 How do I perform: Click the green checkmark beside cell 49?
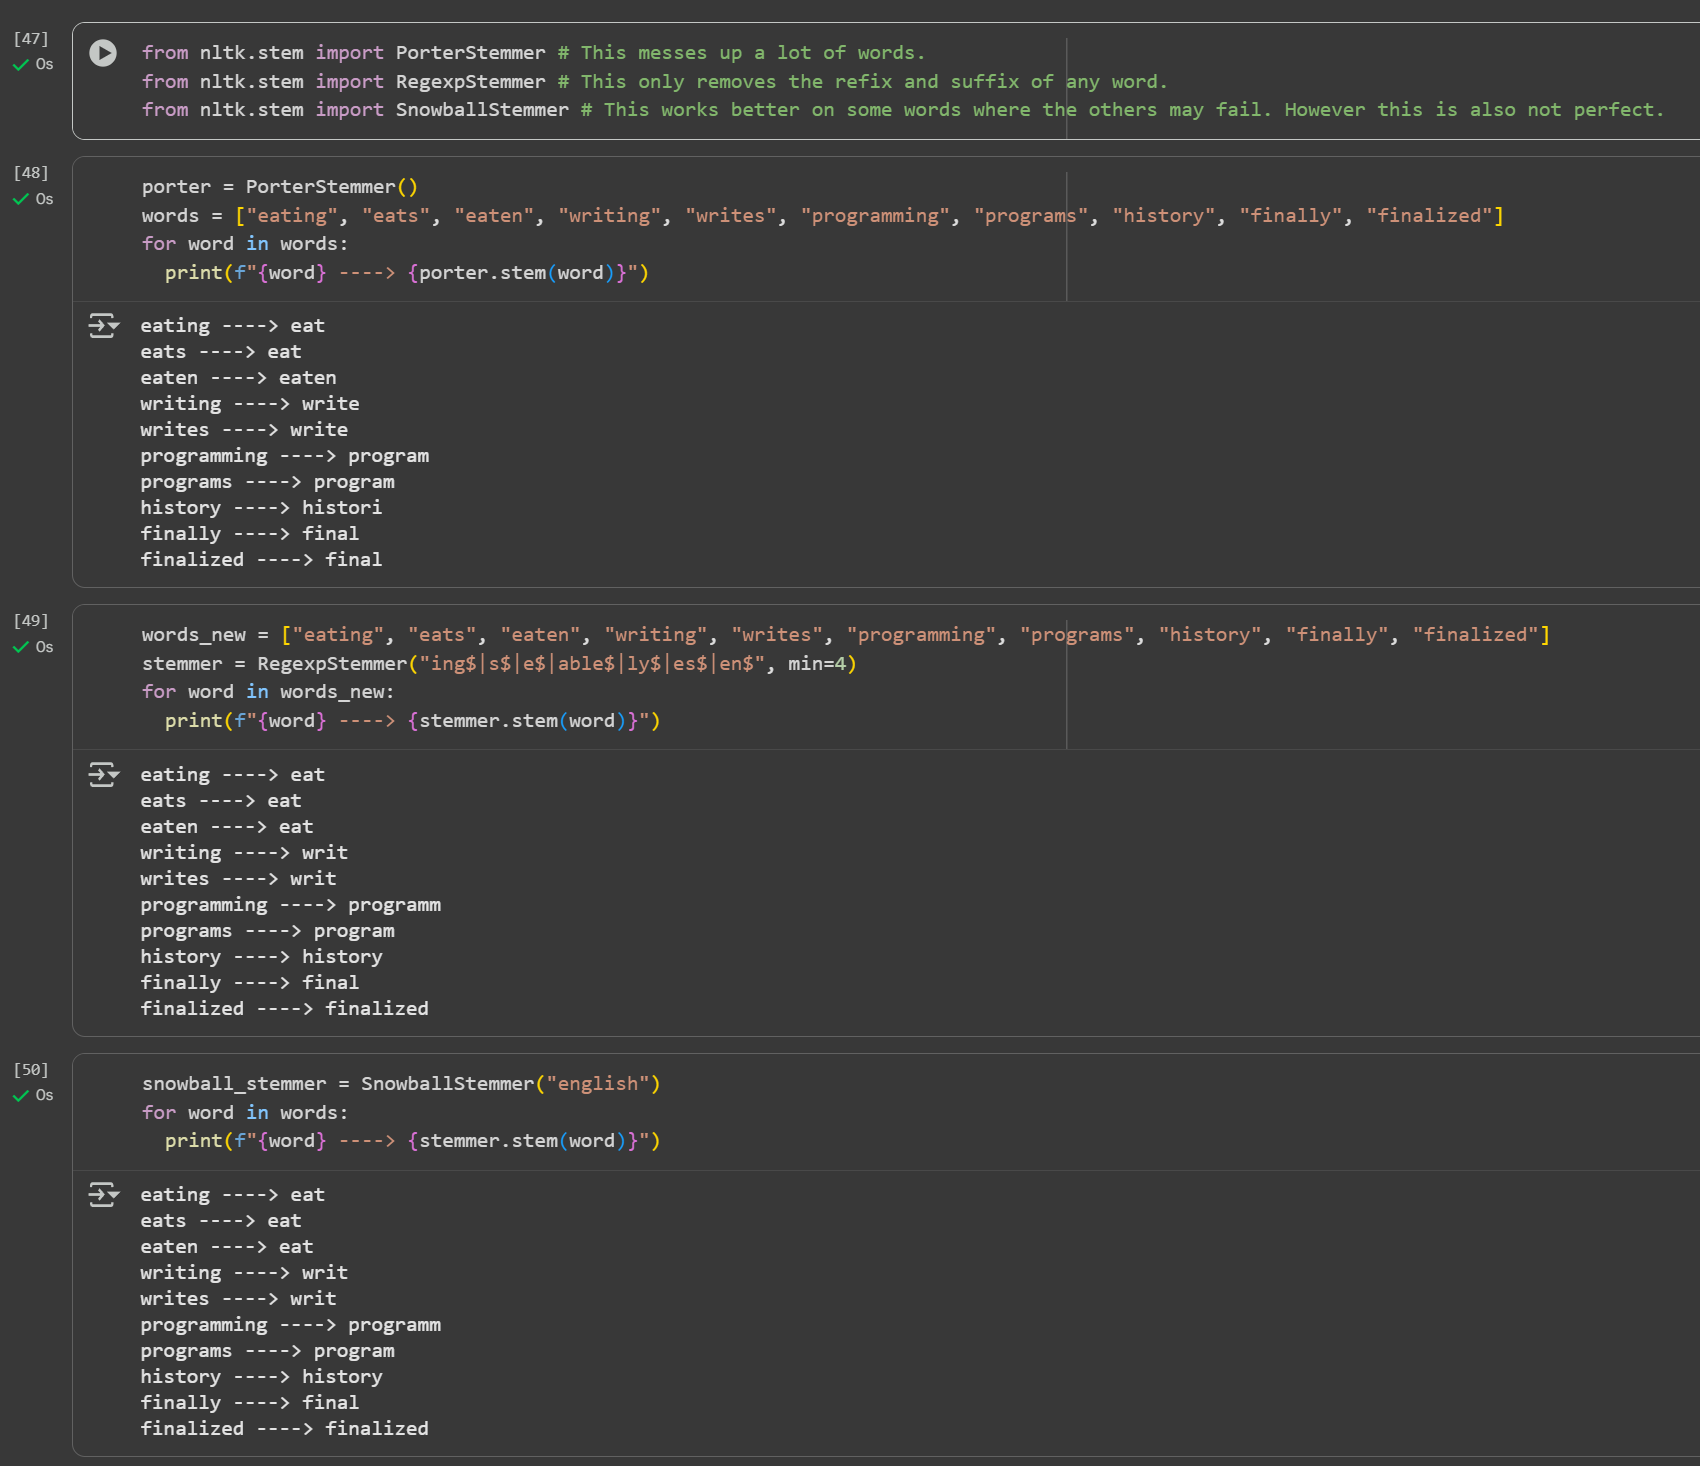[x=21, y=648]
